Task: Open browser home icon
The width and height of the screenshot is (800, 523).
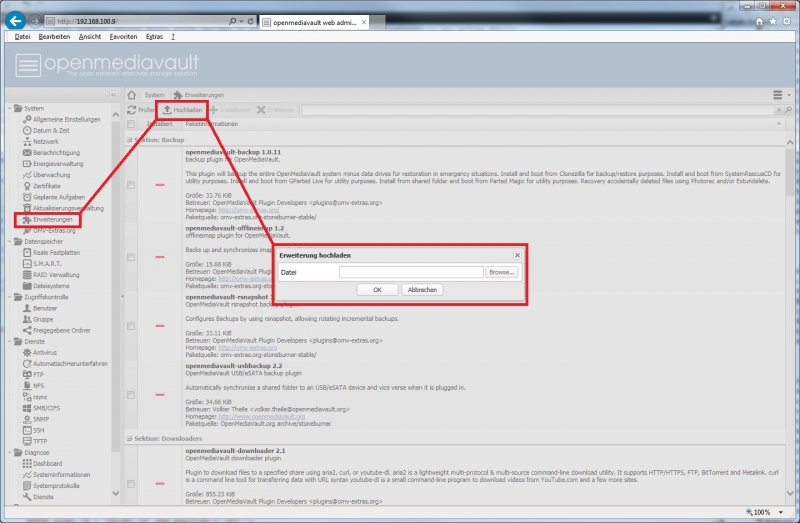Action: pyautogui.click(x=759, y=21)
